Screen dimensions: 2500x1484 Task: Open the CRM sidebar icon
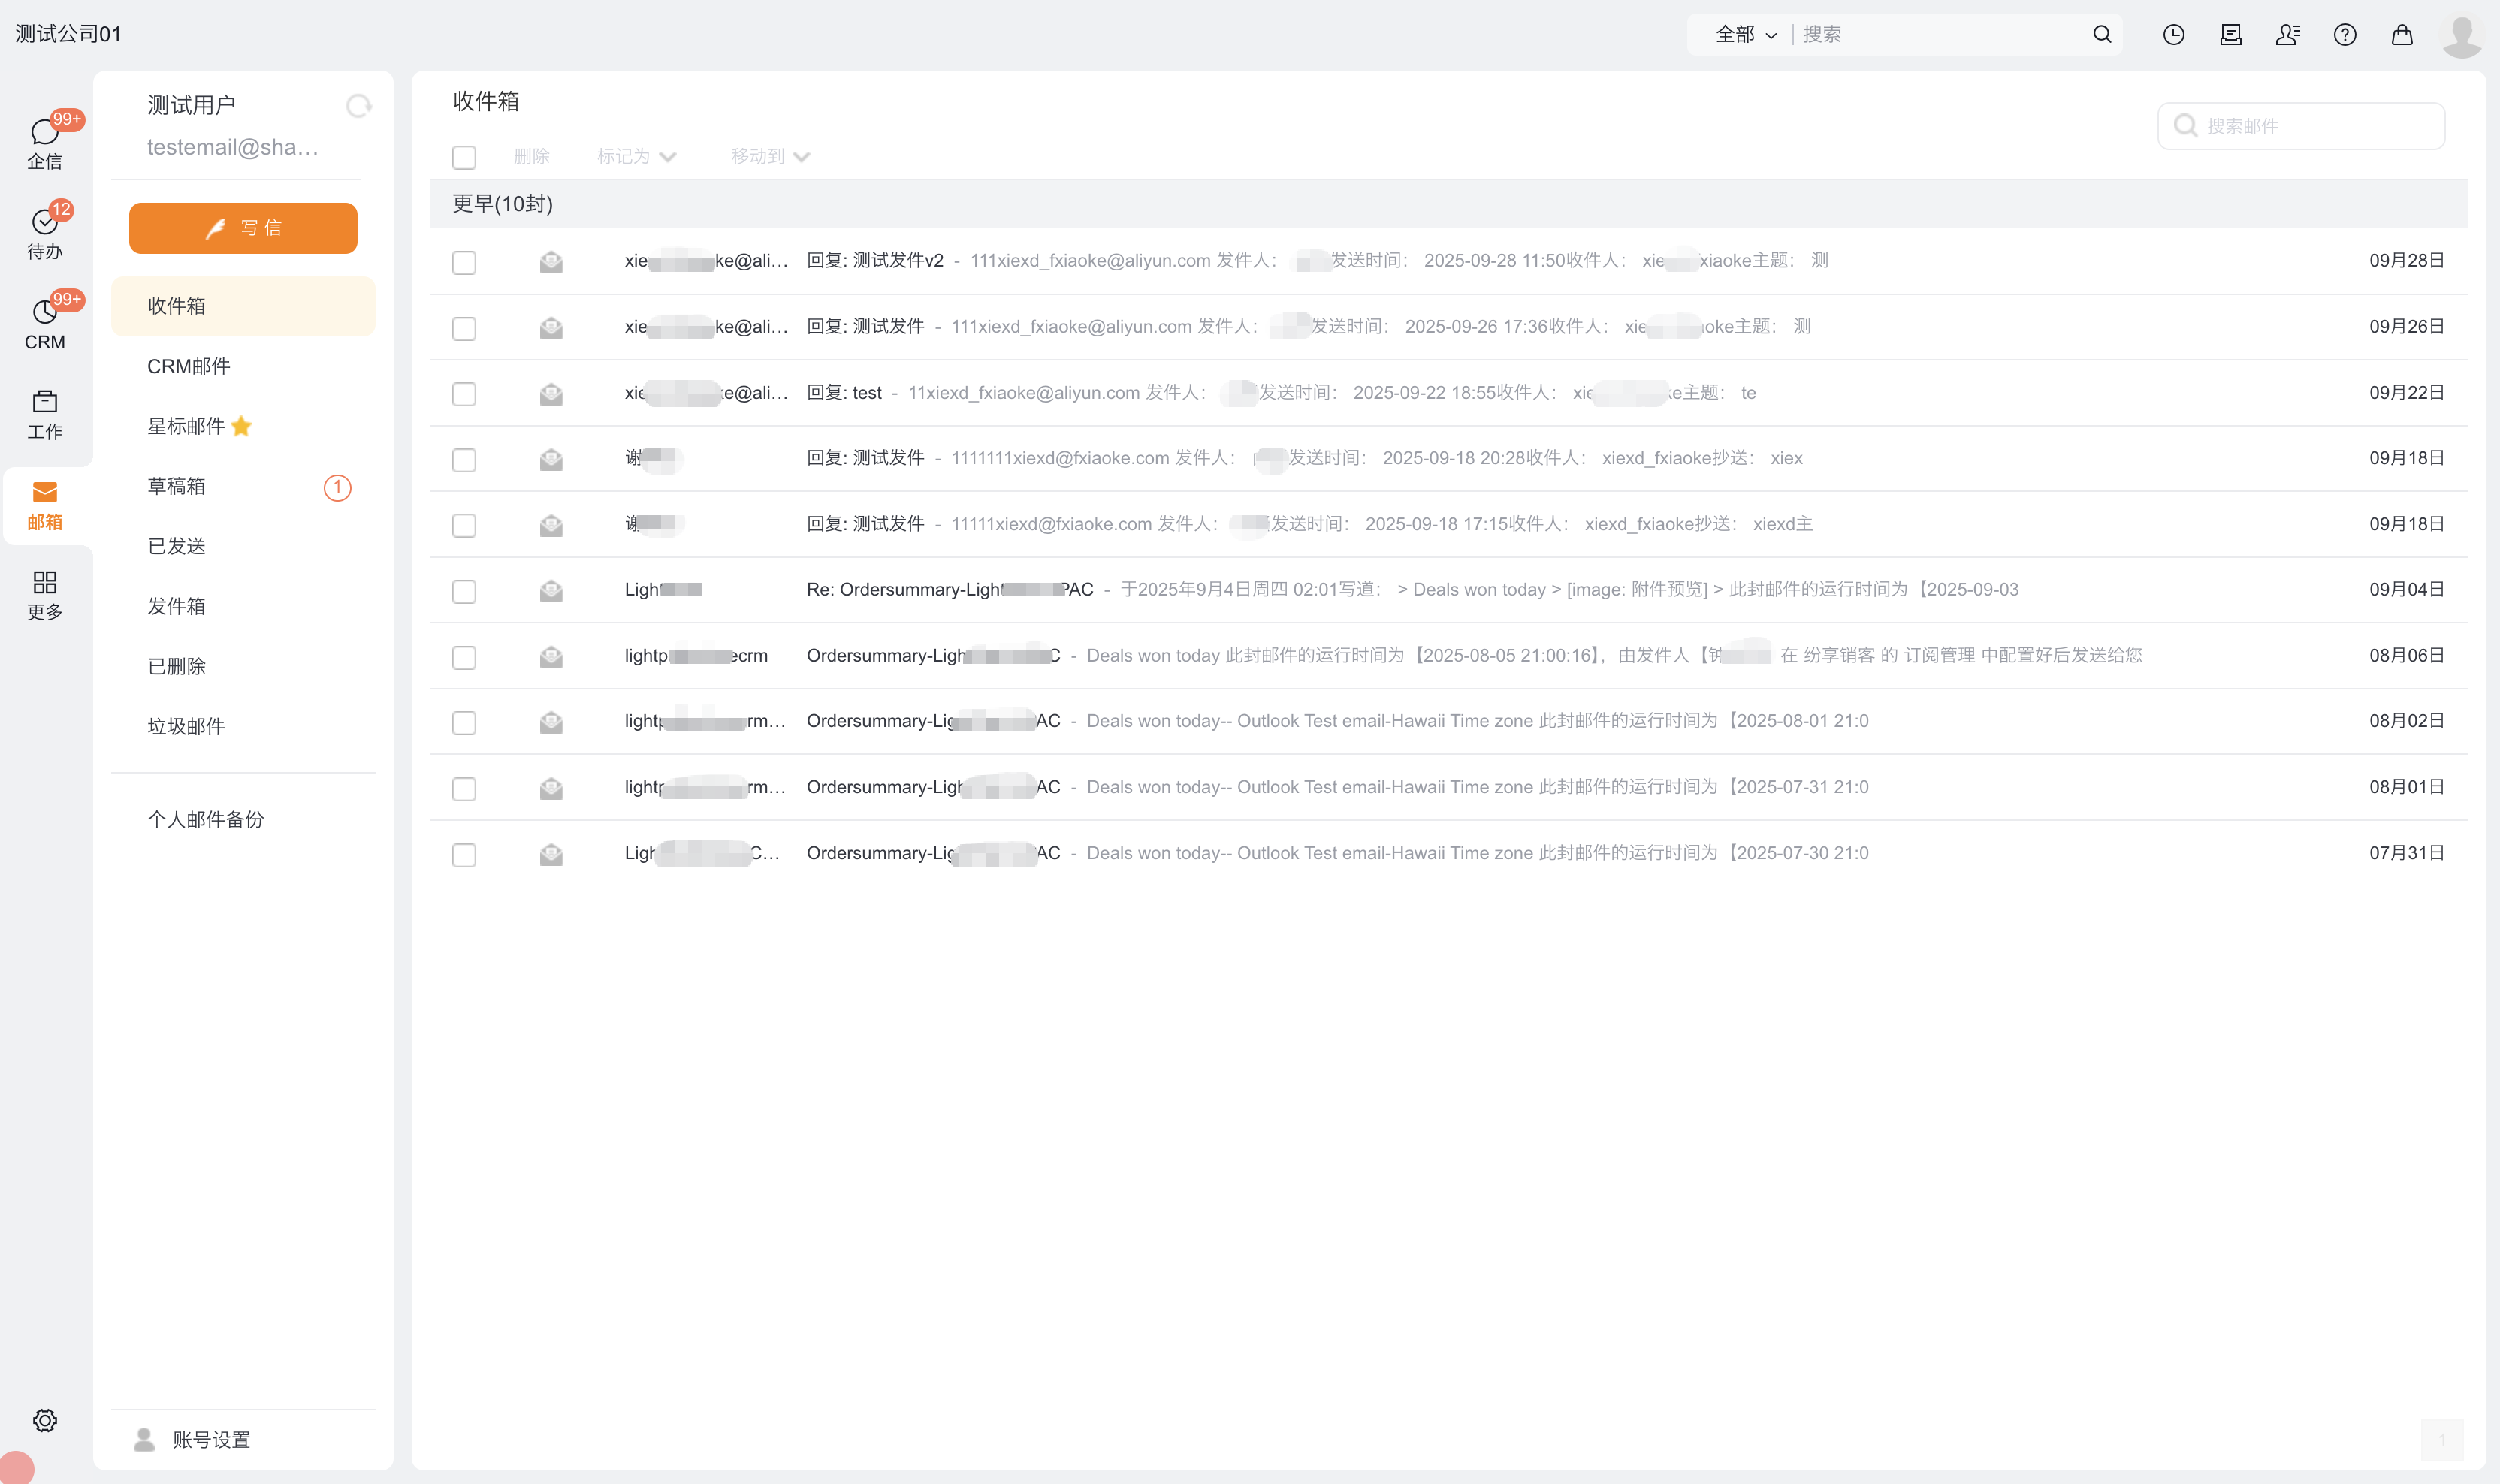(x=44, y=313)
